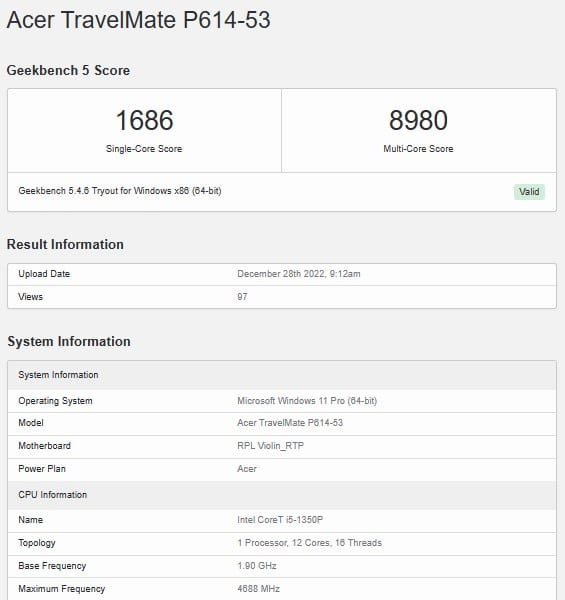Image resolution: width=565 pixels, height=600 pixels.
Task: Click the Model value Acer TravelMate P614-53
Action: [290, 423]
